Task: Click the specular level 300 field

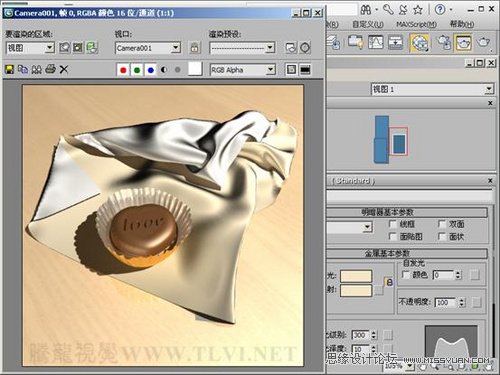Action: [x=361, y=335]
